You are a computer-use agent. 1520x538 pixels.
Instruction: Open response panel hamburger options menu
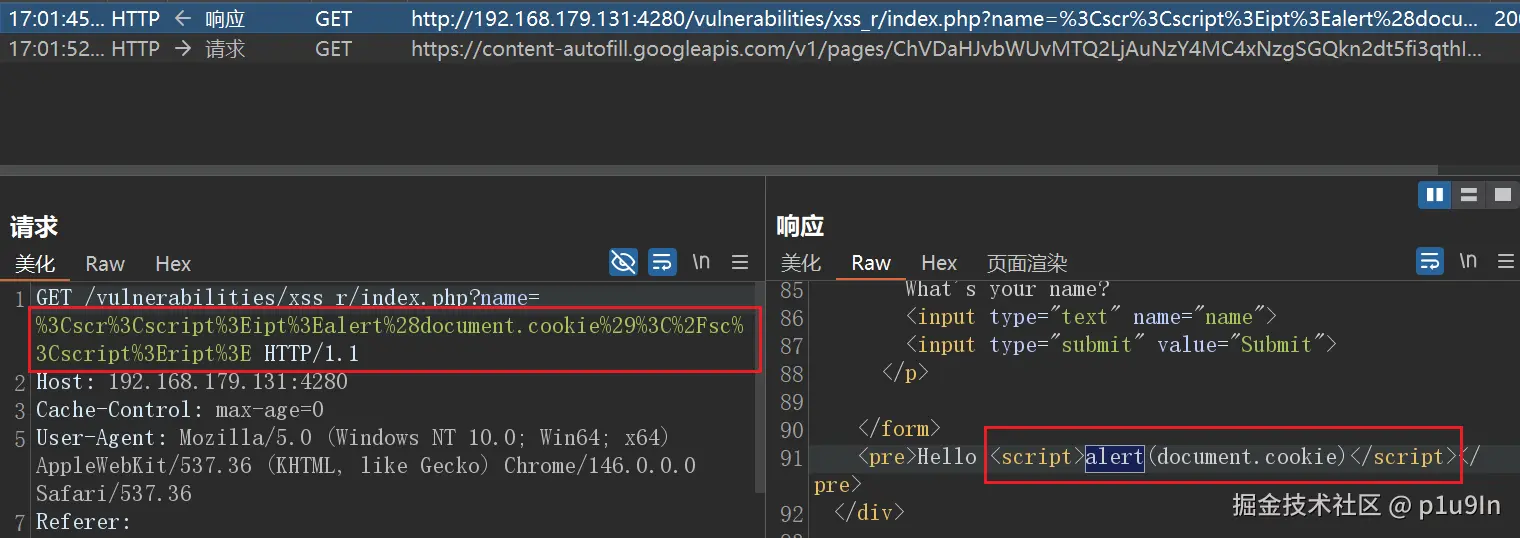(x=1504, y=262)
